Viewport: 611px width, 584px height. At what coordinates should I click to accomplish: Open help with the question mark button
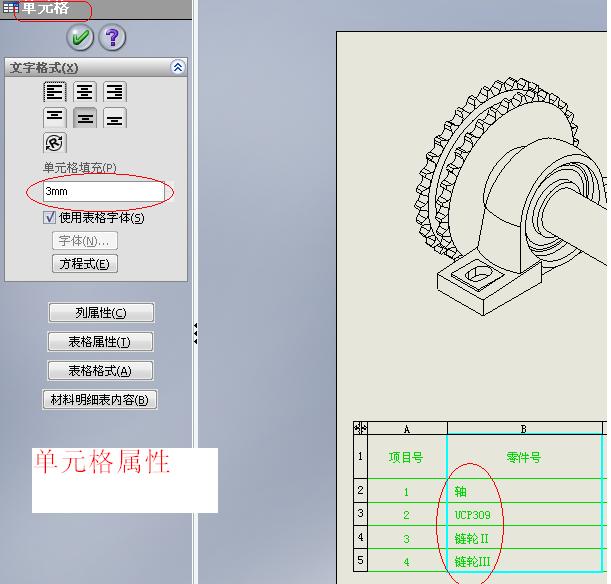112,37
